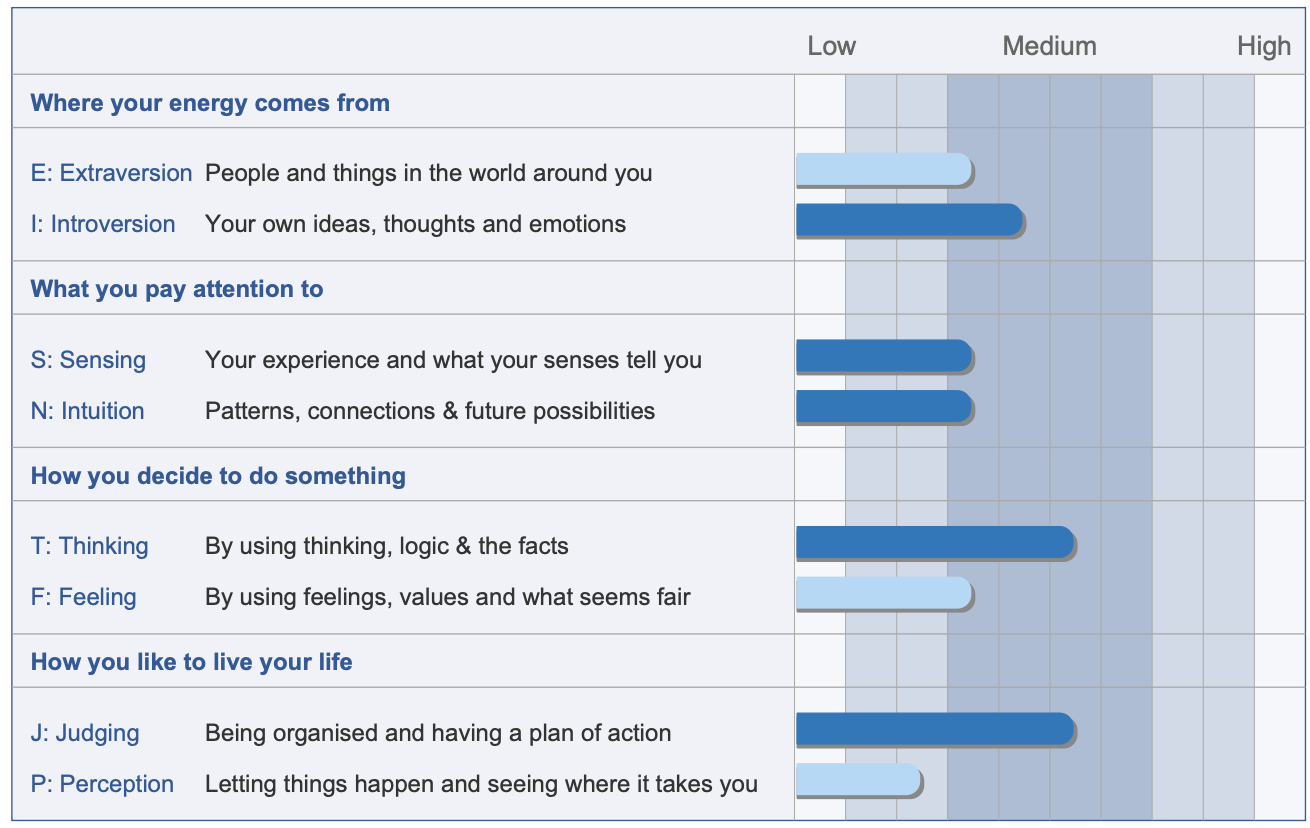This screenshot has width=1310, height=828.
Task: Click the Intuition score bar
Action: 883,407
